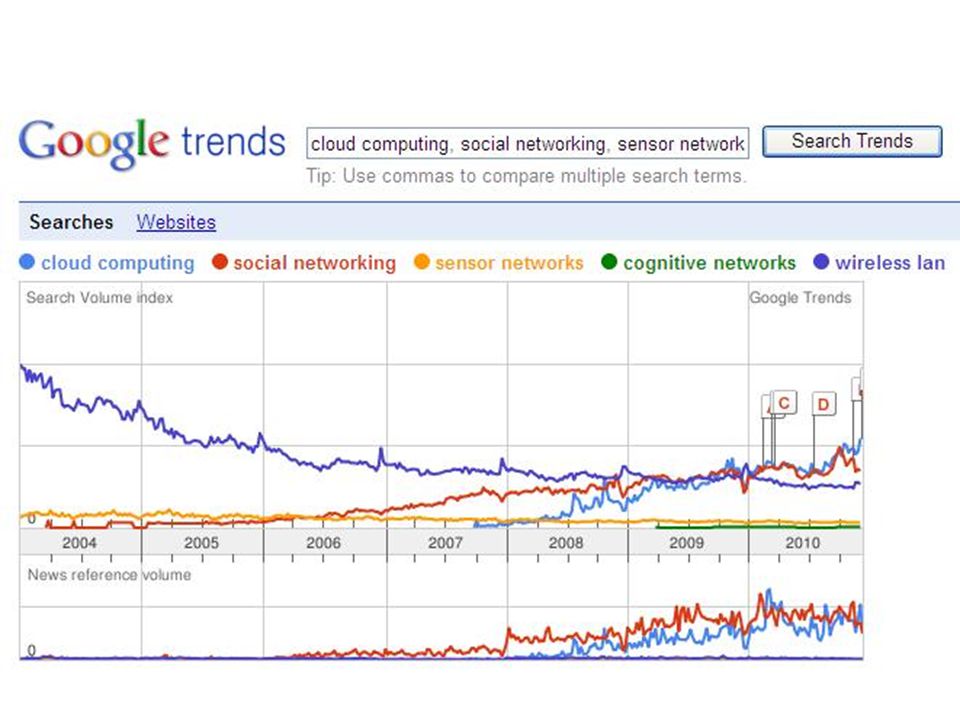This screenshot has height=720, width=960.
Task: Click the Search Trends button
Action: pyautogui.click(x=852, y=141)
